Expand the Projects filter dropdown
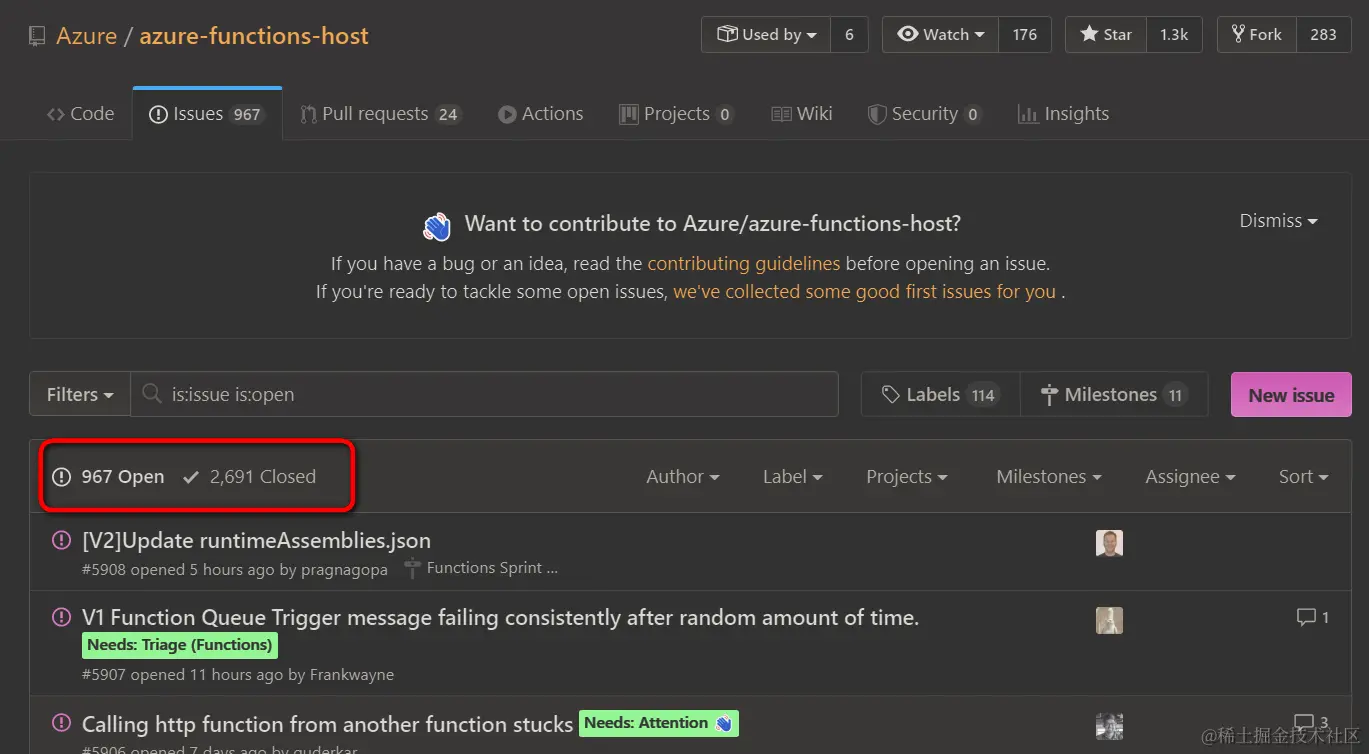Viewport: 1369px width, 754px height. pos(907,477)
